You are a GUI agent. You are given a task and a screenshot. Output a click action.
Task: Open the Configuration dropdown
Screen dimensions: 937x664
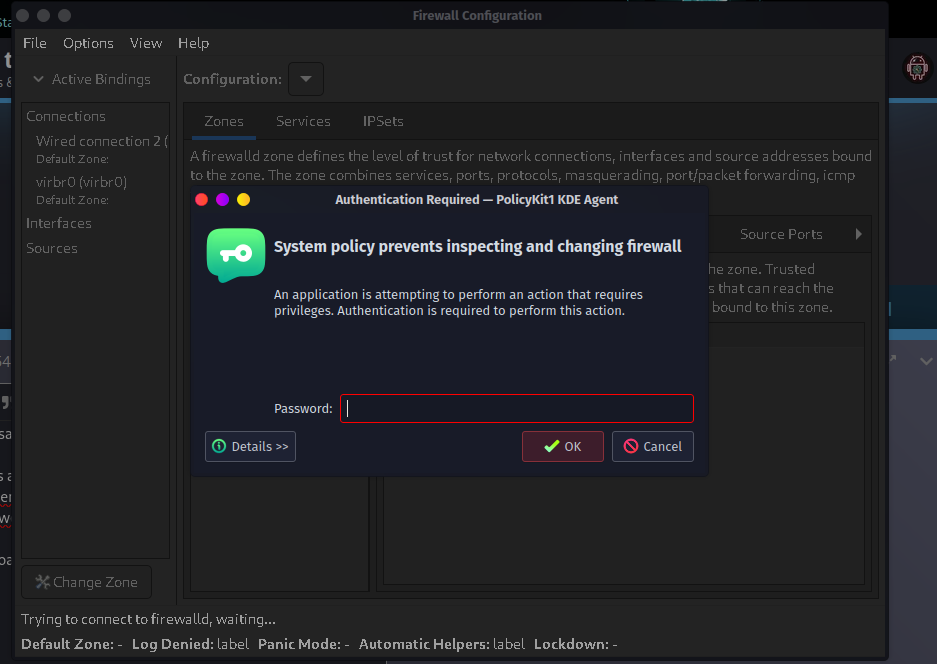coord(306,79)
